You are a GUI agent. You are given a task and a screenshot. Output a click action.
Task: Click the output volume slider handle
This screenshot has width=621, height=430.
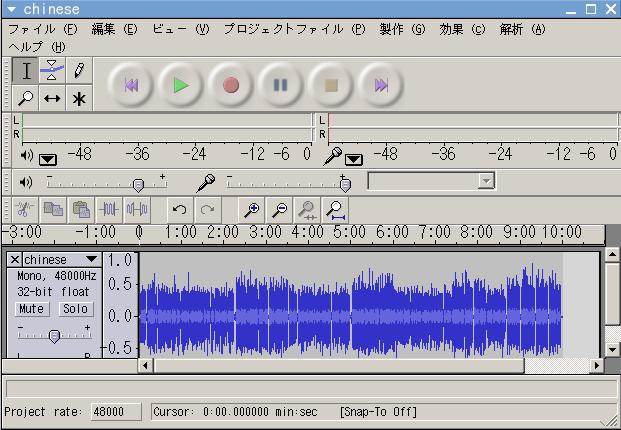[x=138, y=185]
